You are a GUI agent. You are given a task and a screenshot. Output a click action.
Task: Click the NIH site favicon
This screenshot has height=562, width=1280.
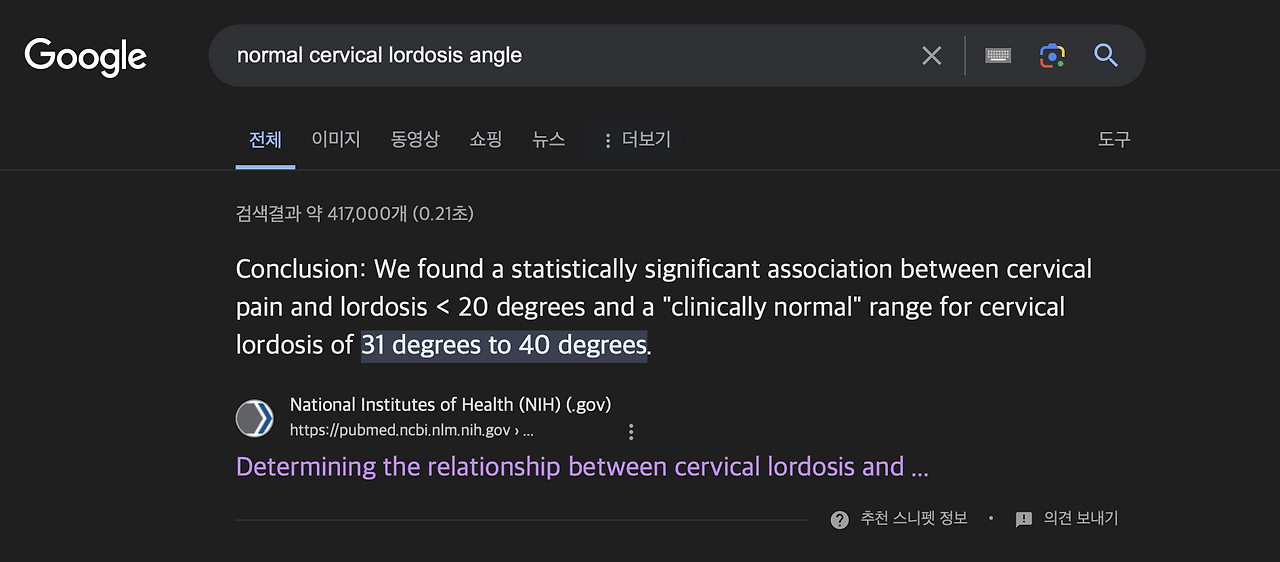[255, 418]
